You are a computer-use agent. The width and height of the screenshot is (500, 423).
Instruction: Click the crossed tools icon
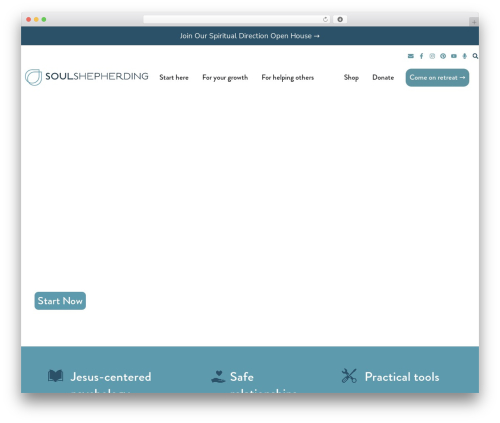coord(349,376)
